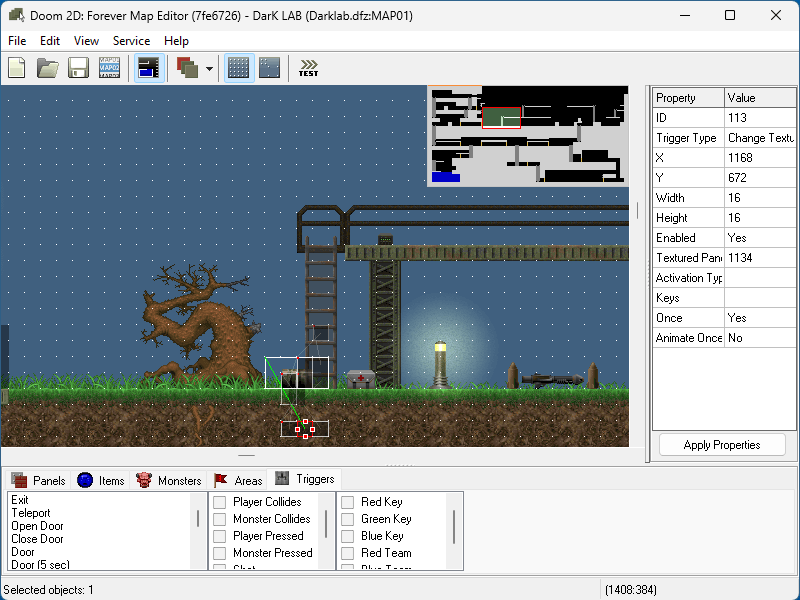Switch to the sparse grid icon

[269, 68]
